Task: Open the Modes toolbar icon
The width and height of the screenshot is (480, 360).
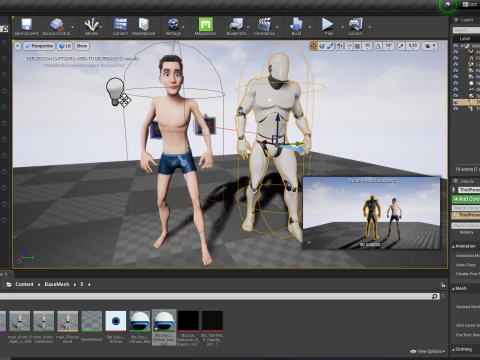Action: pos(91,25)
